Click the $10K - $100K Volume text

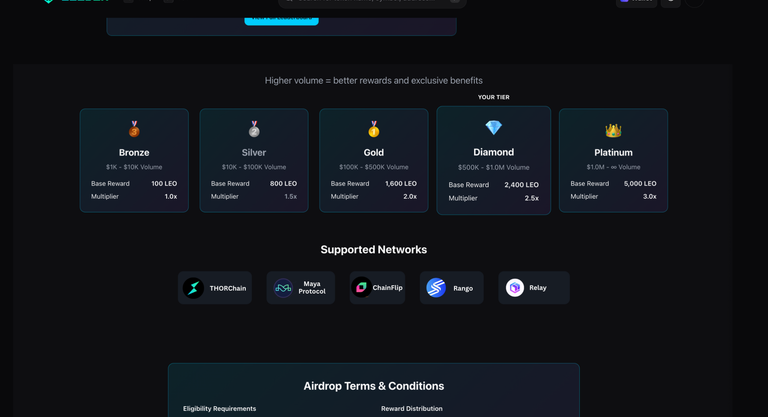(254, 167)
